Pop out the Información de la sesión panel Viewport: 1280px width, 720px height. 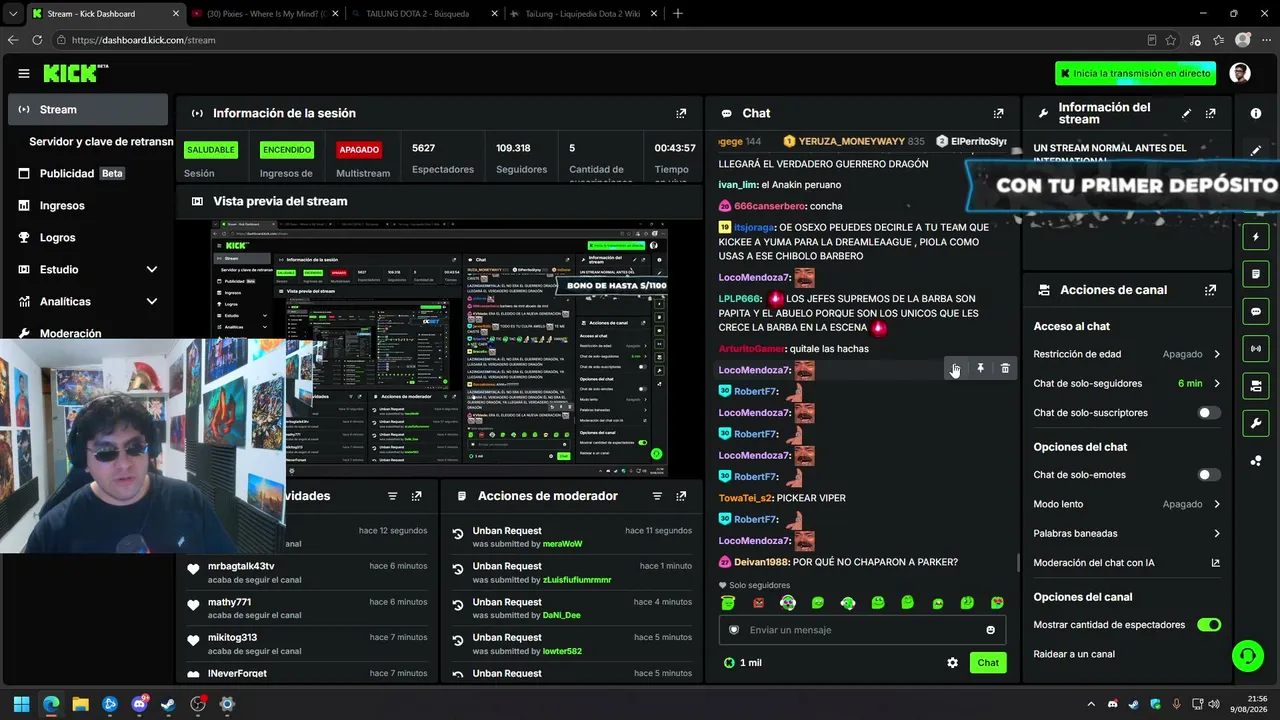pos(681,113)
